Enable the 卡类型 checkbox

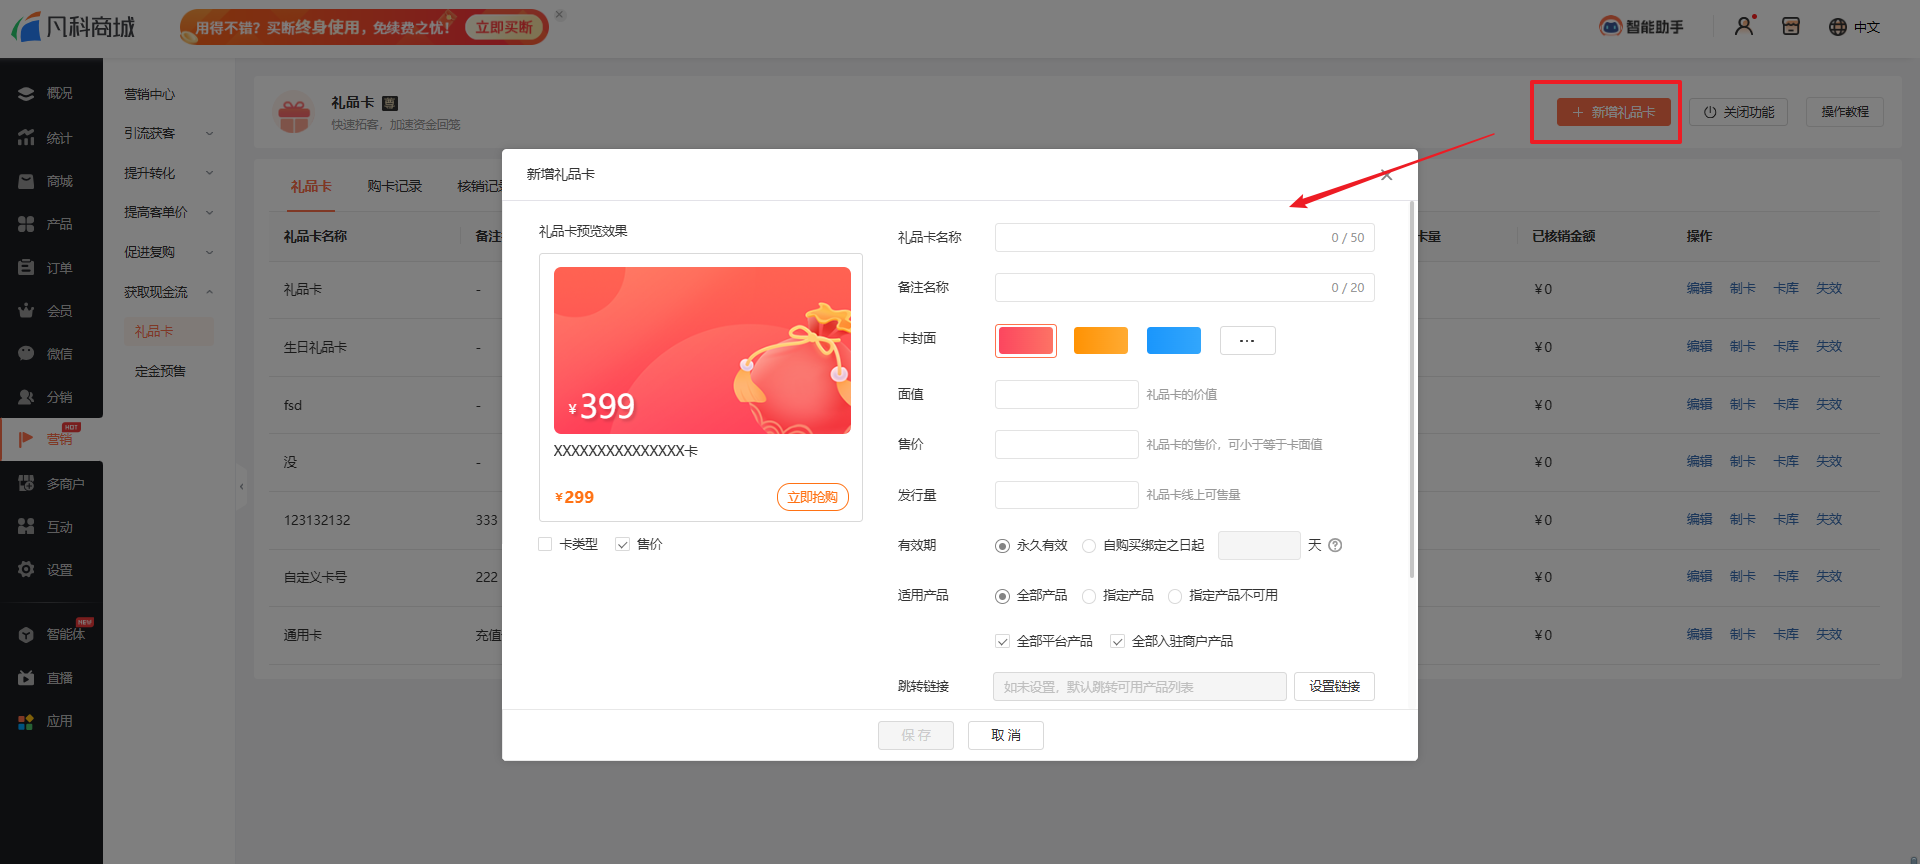coord(545,544)
